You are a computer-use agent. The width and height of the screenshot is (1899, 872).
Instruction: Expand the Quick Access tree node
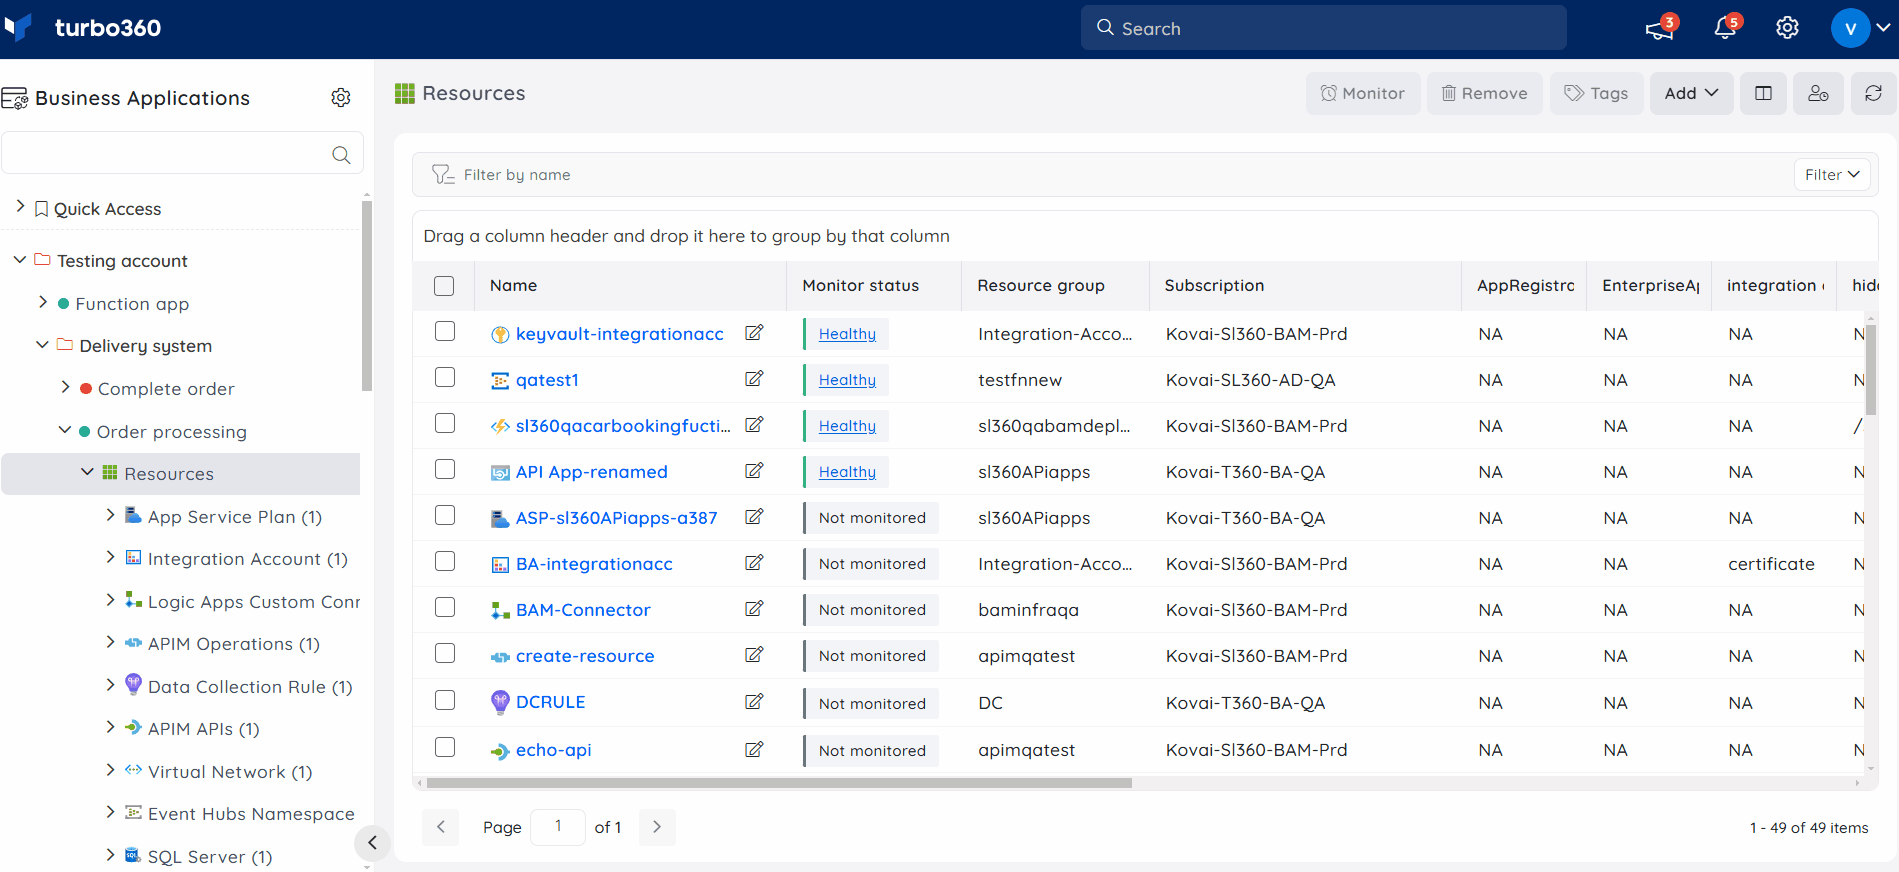pyautogui.click(x=20, y=206)
